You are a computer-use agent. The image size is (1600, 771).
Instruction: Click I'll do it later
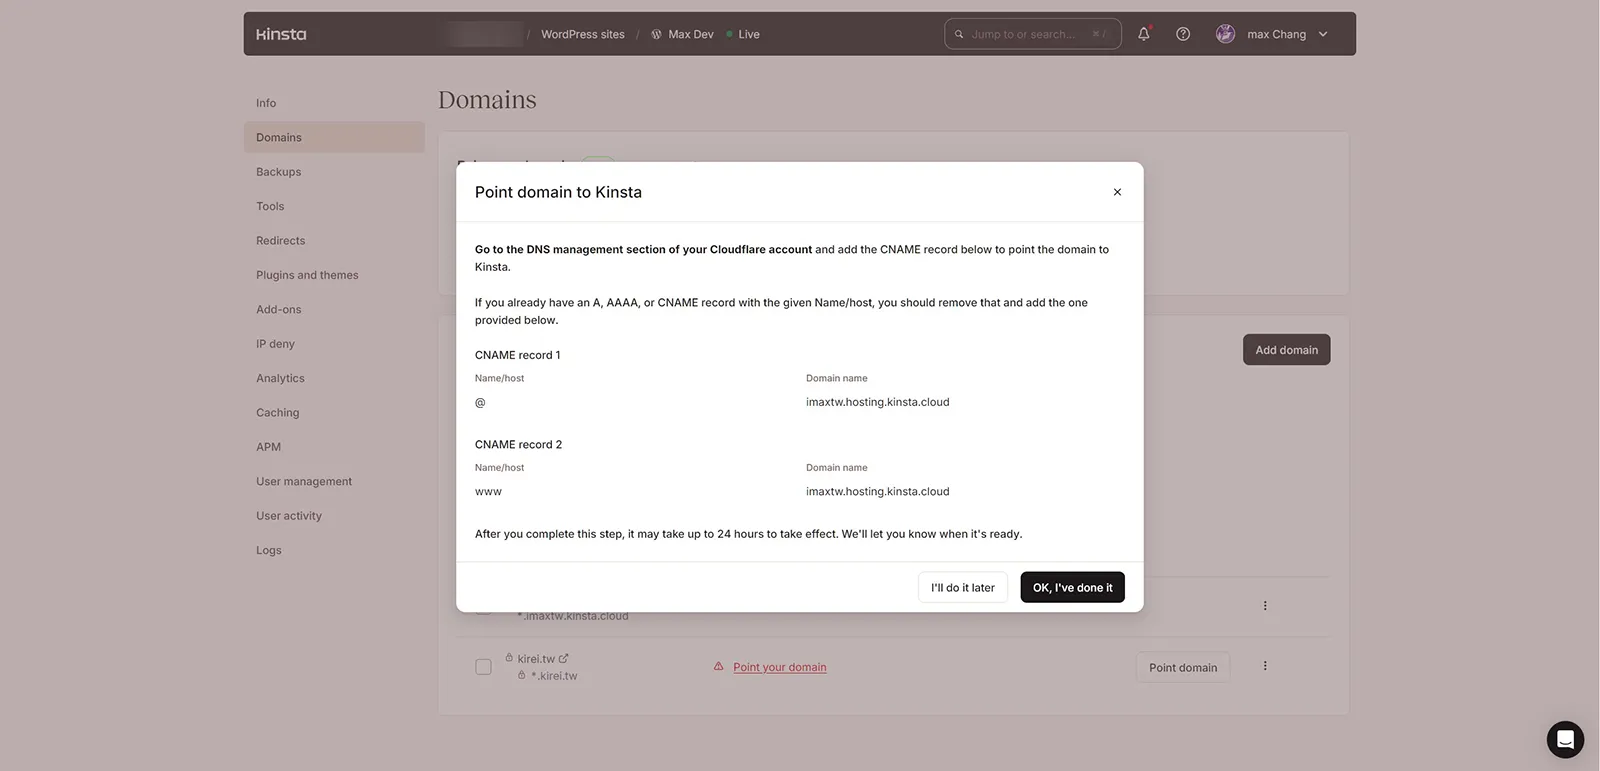point(963,588)
